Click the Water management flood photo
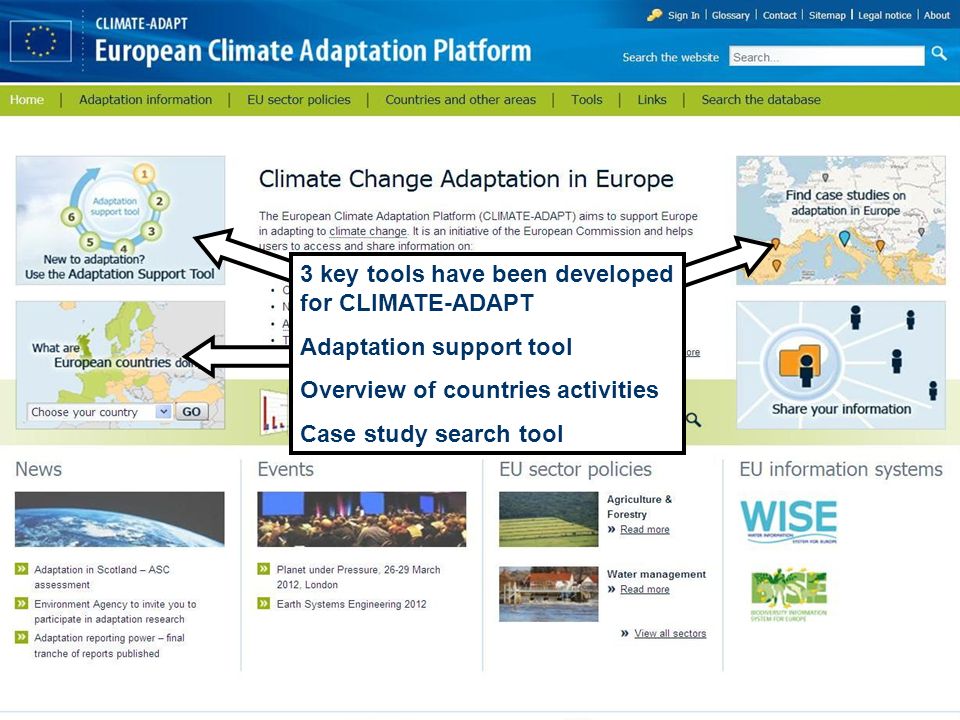 549,594
